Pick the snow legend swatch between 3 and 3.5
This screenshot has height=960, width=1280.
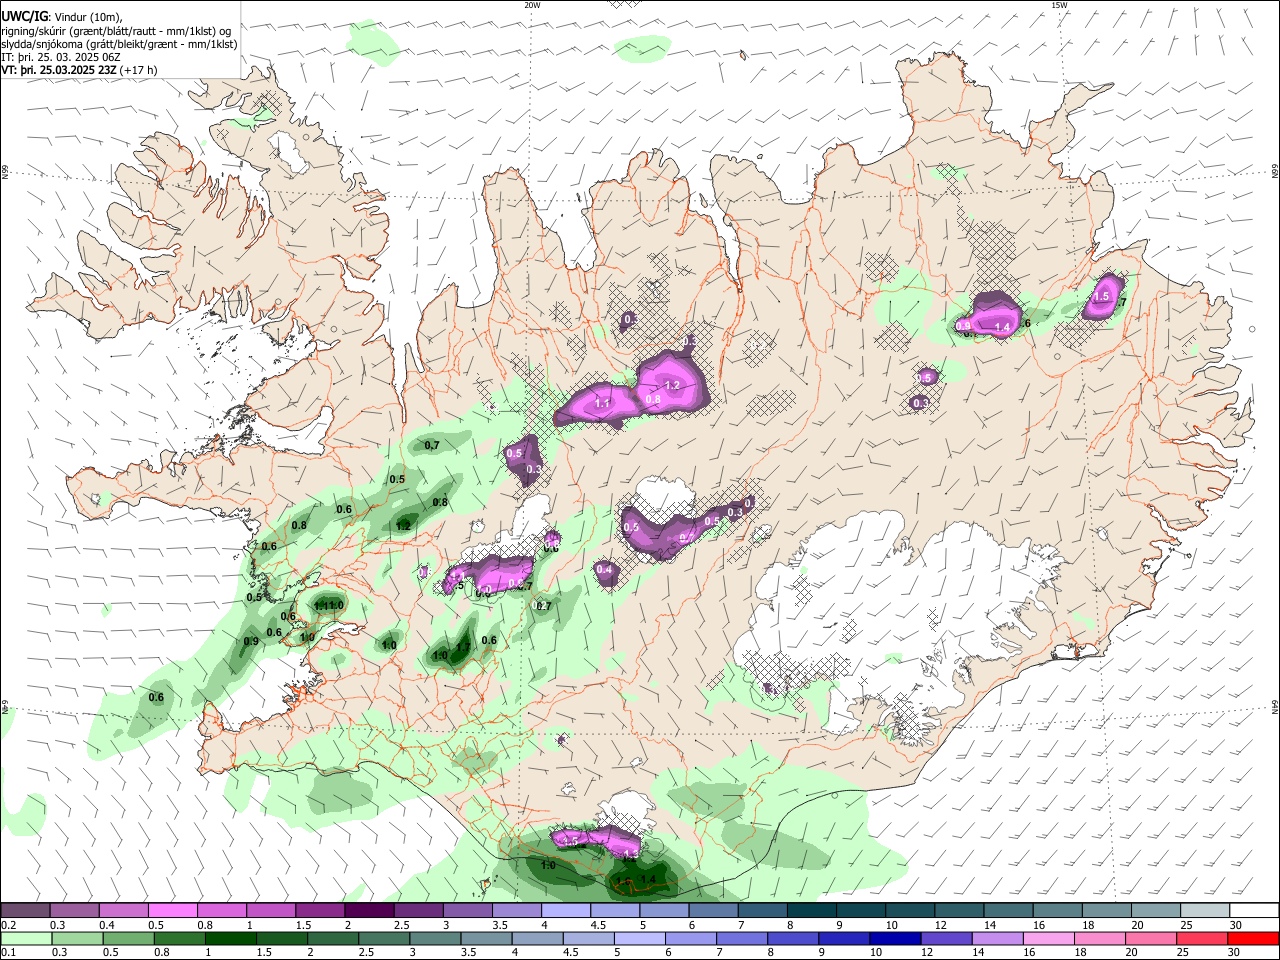click(467, 910)
